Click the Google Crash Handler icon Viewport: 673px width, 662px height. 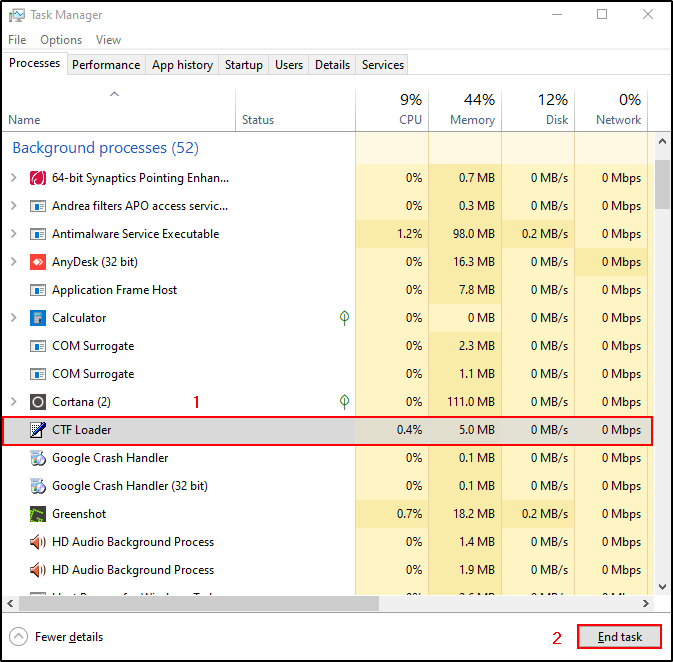38,458
